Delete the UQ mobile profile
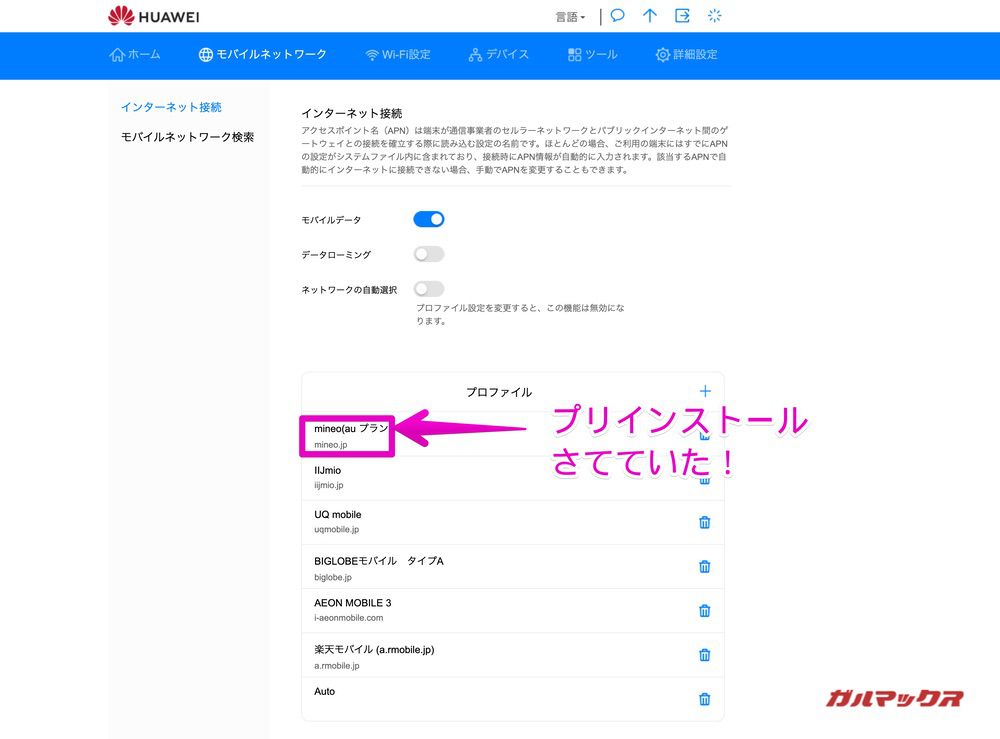This screenshot has width=1000, height=739. [x=704, y=522]
